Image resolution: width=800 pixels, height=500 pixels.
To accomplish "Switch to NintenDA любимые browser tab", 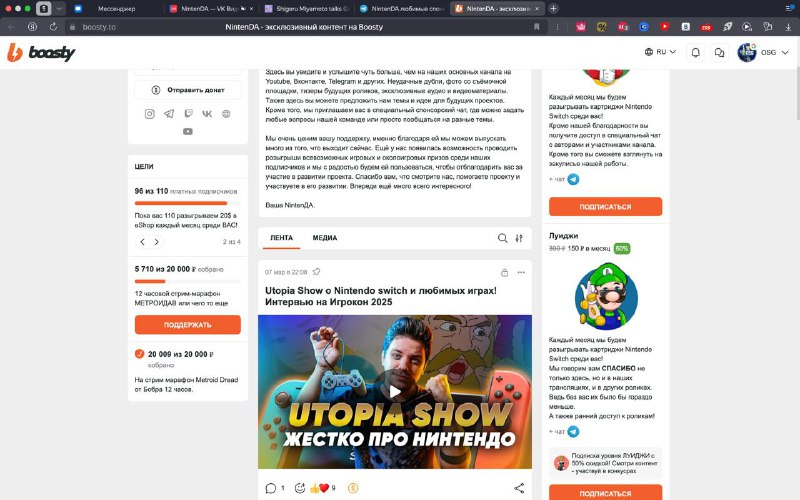I will coord(403,9).
